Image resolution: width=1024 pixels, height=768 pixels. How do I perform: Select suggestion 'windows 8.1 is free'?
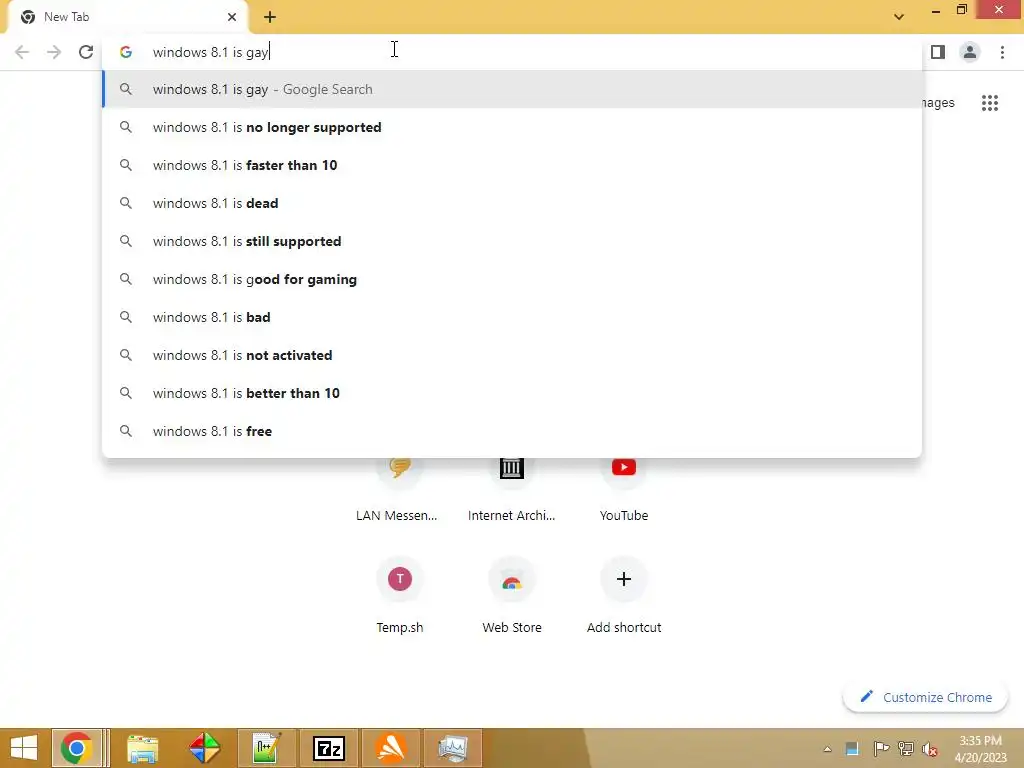pos(512,431)
